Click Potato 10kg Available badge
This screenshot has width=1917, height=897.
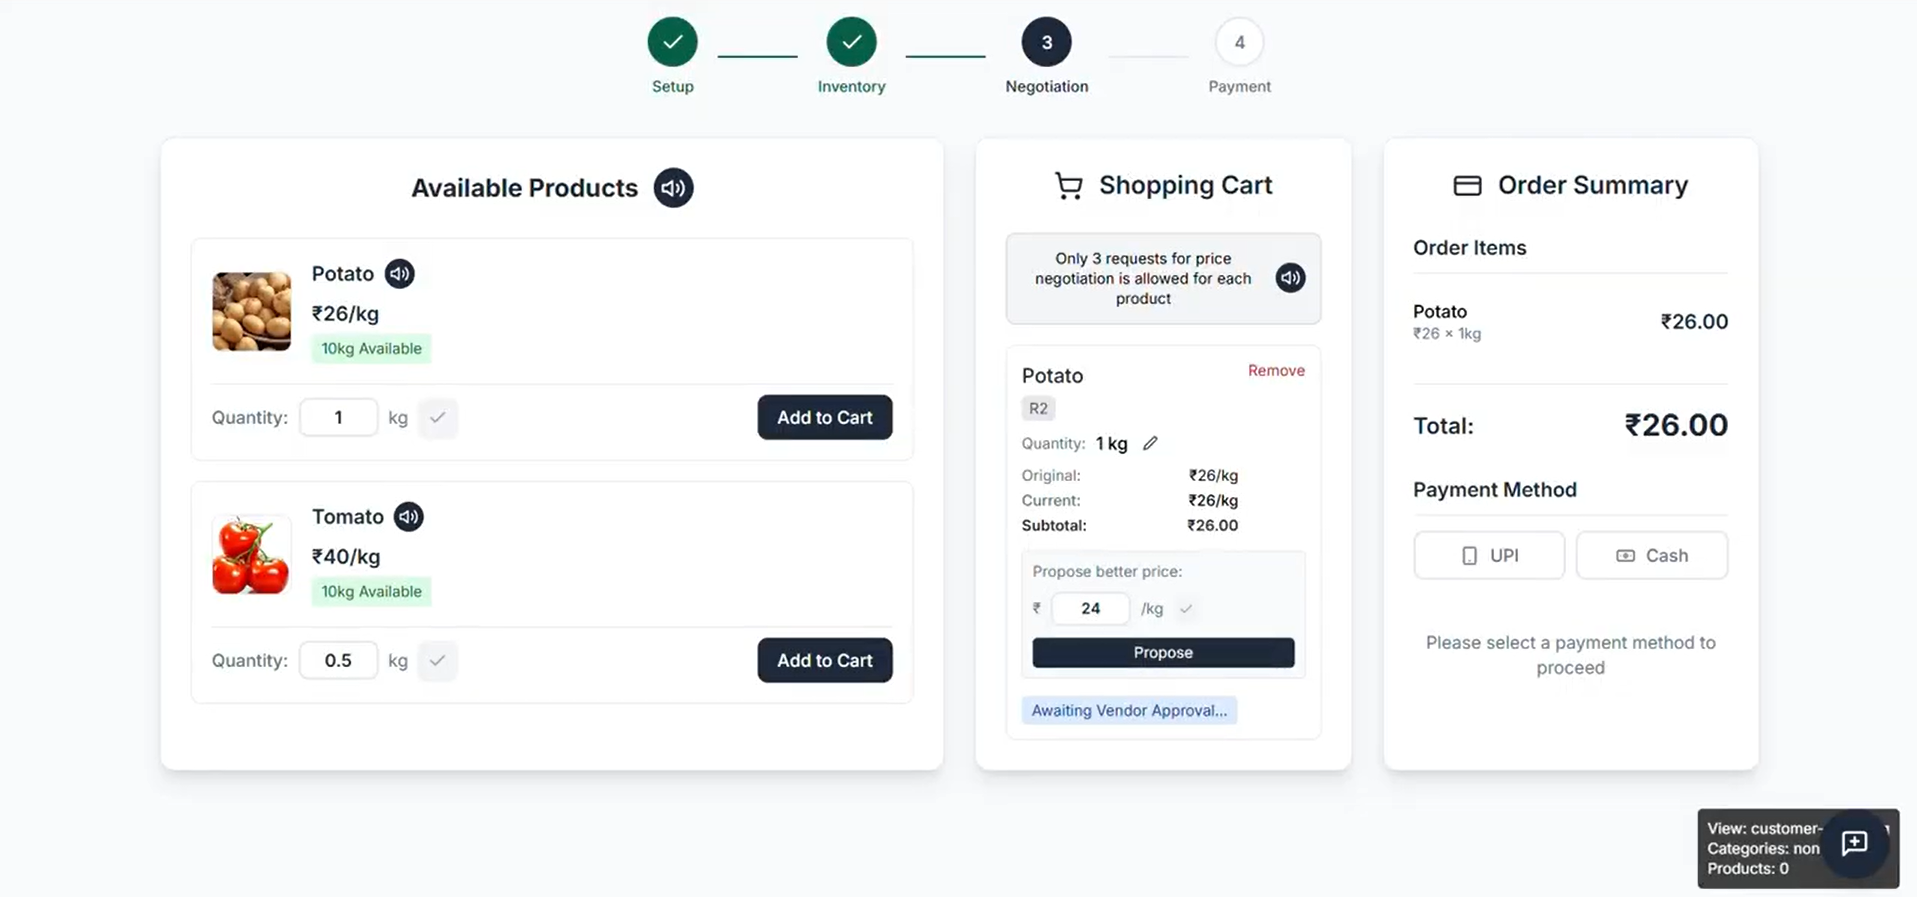pos(371,349)
